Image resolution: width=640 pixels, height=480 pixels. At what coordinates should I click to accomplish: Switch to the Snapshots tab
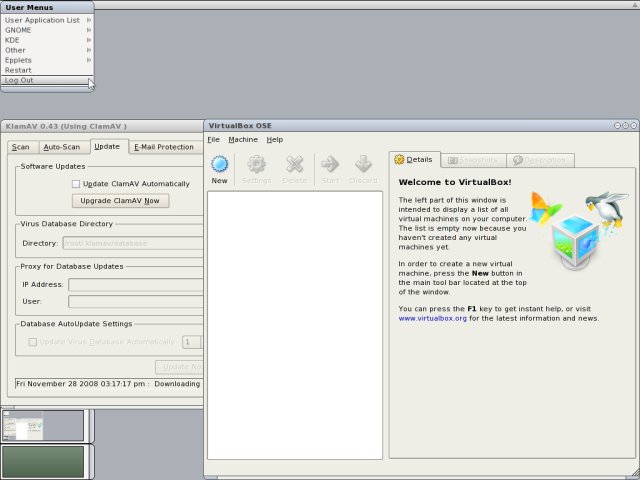point(473,160)
